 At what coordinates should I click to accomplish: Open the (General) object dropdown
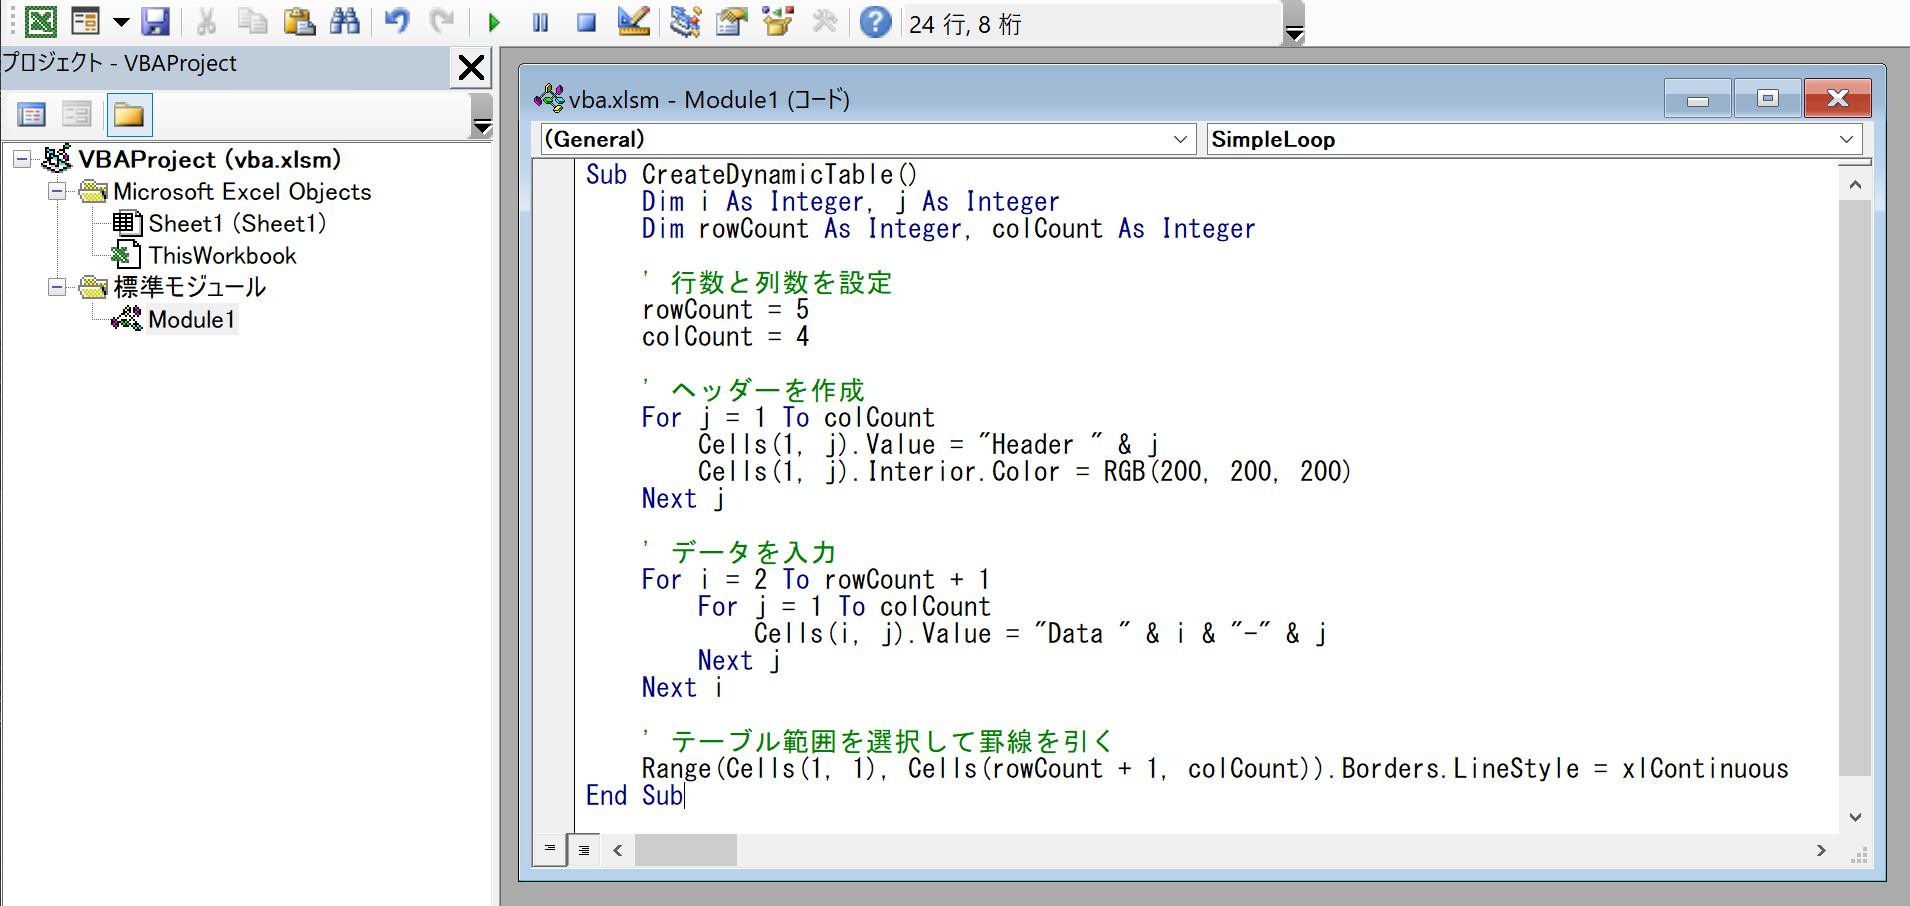pos(1181,139)
